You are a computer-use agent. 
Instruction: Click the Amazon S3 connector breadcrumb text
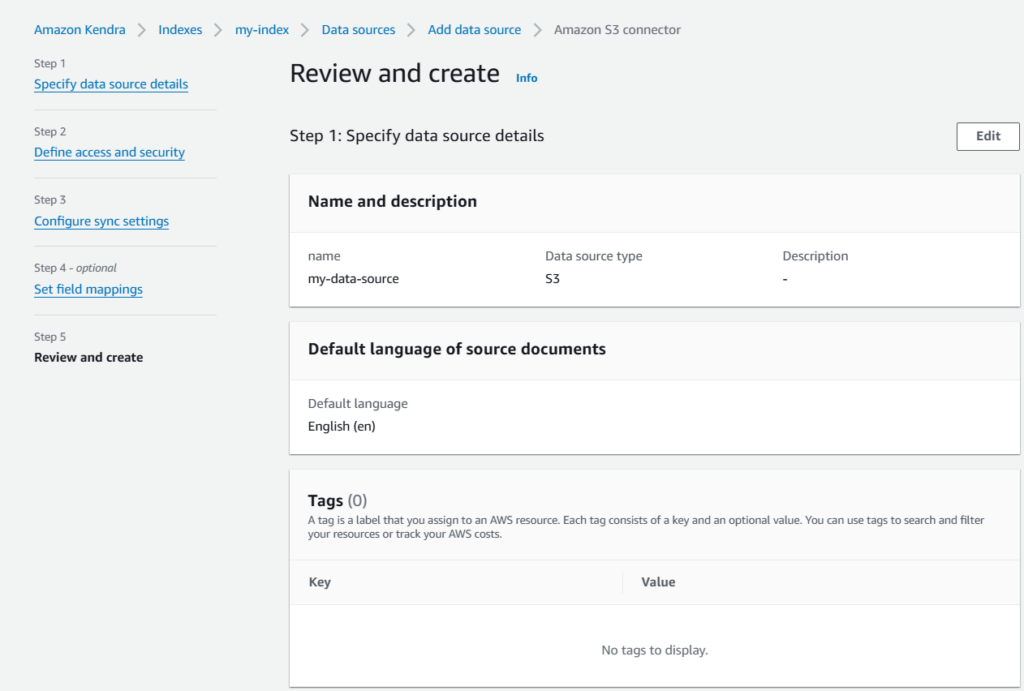(x=617, y=30)
